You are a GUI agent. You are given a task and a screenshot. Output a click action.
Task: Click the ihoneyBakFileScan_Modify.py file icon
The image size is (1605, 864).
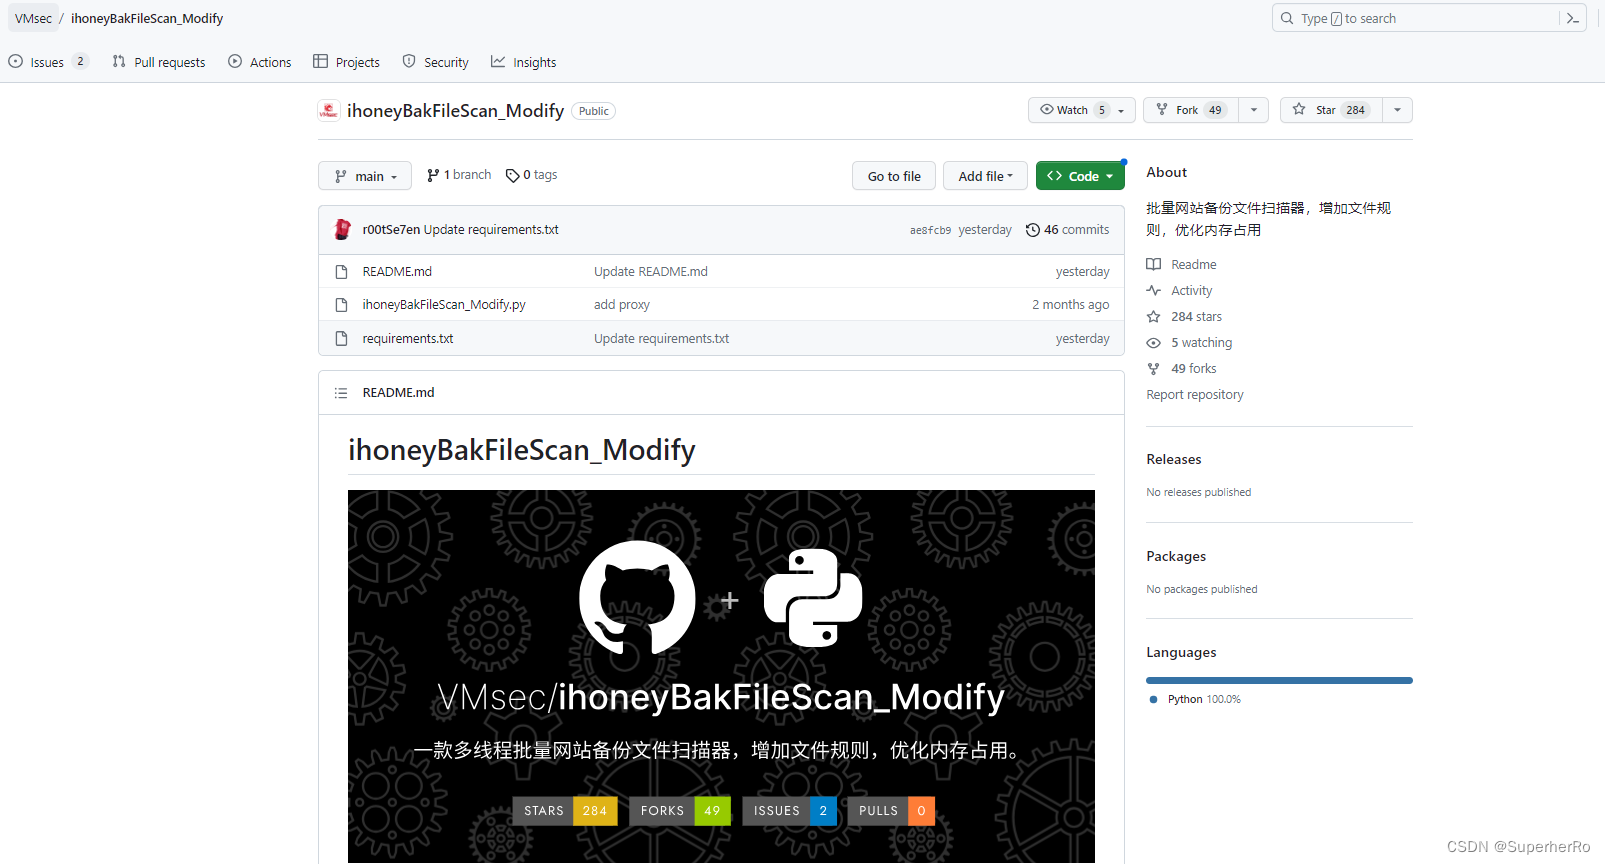341,305
